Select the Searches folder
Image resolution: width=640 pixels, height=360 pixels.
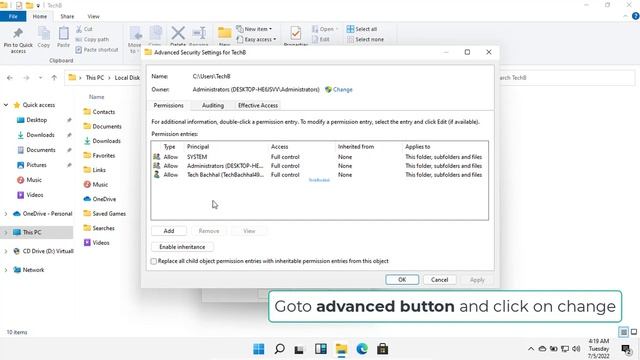[103, 228]
